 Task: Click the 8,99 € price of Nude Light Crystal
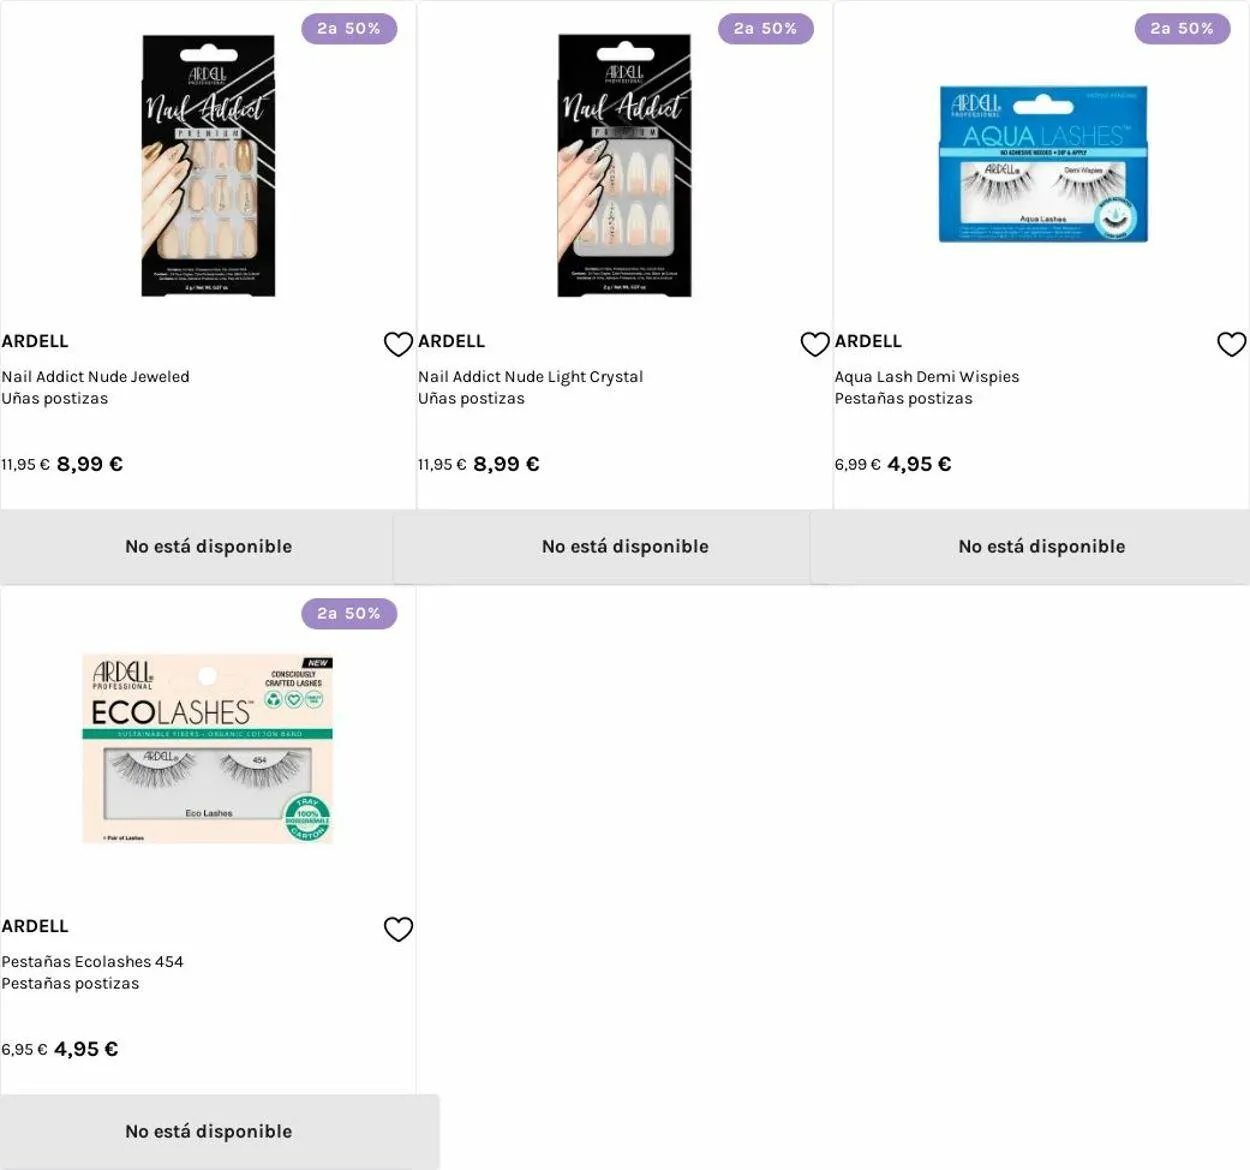(506, 464)
